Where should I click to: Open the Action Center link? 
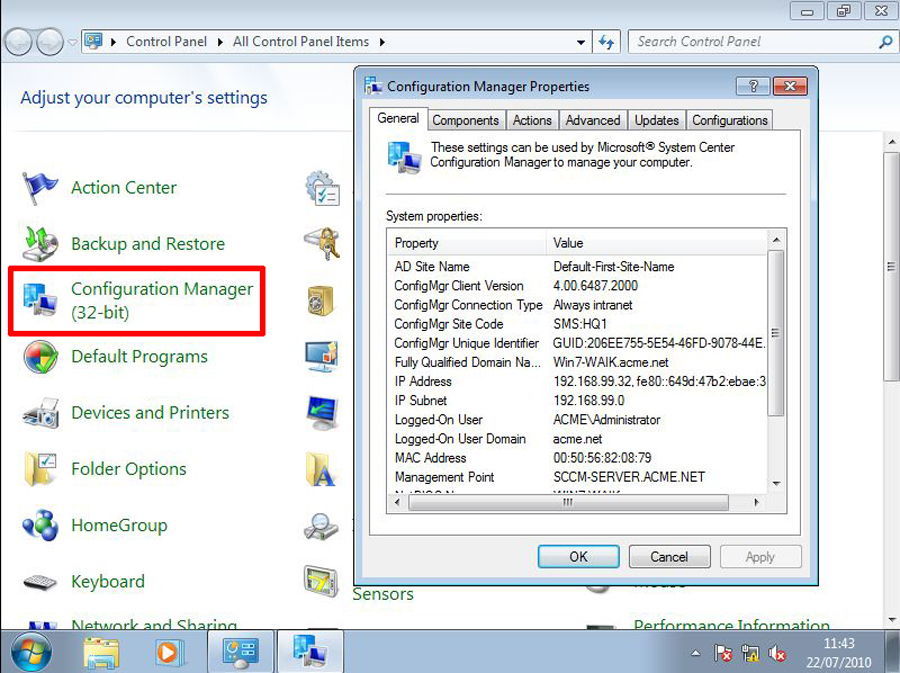click(x=124, y=188)
